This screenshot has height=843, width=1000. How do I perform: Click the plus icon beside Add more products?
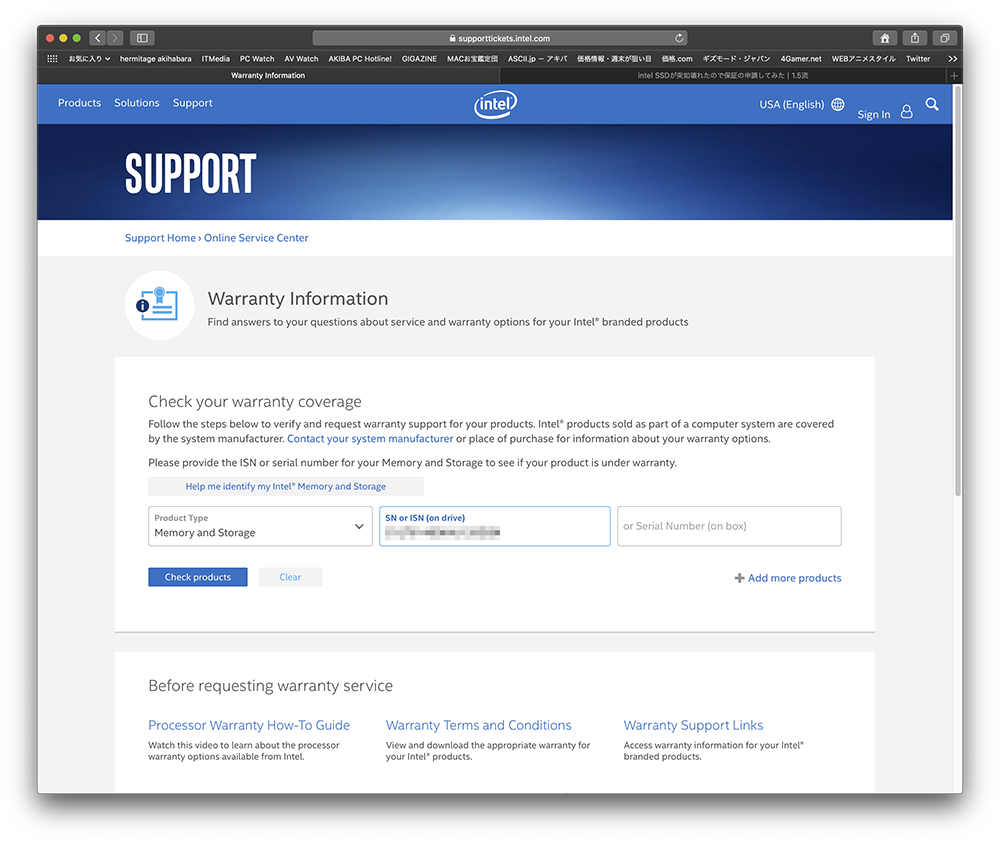click(x=739, y=578)
